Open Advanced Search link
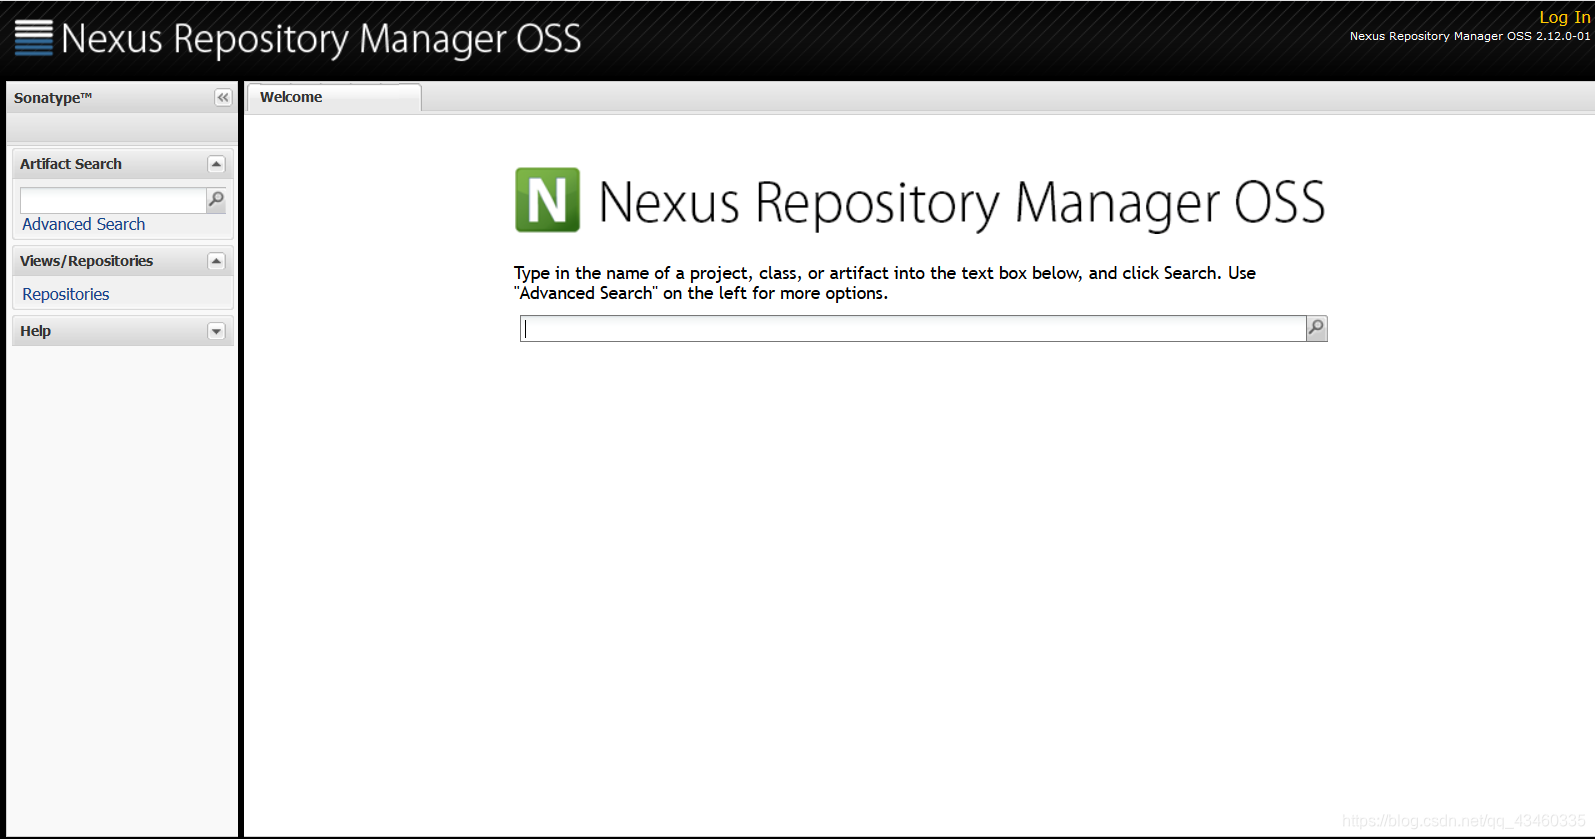 coord(84,224)
